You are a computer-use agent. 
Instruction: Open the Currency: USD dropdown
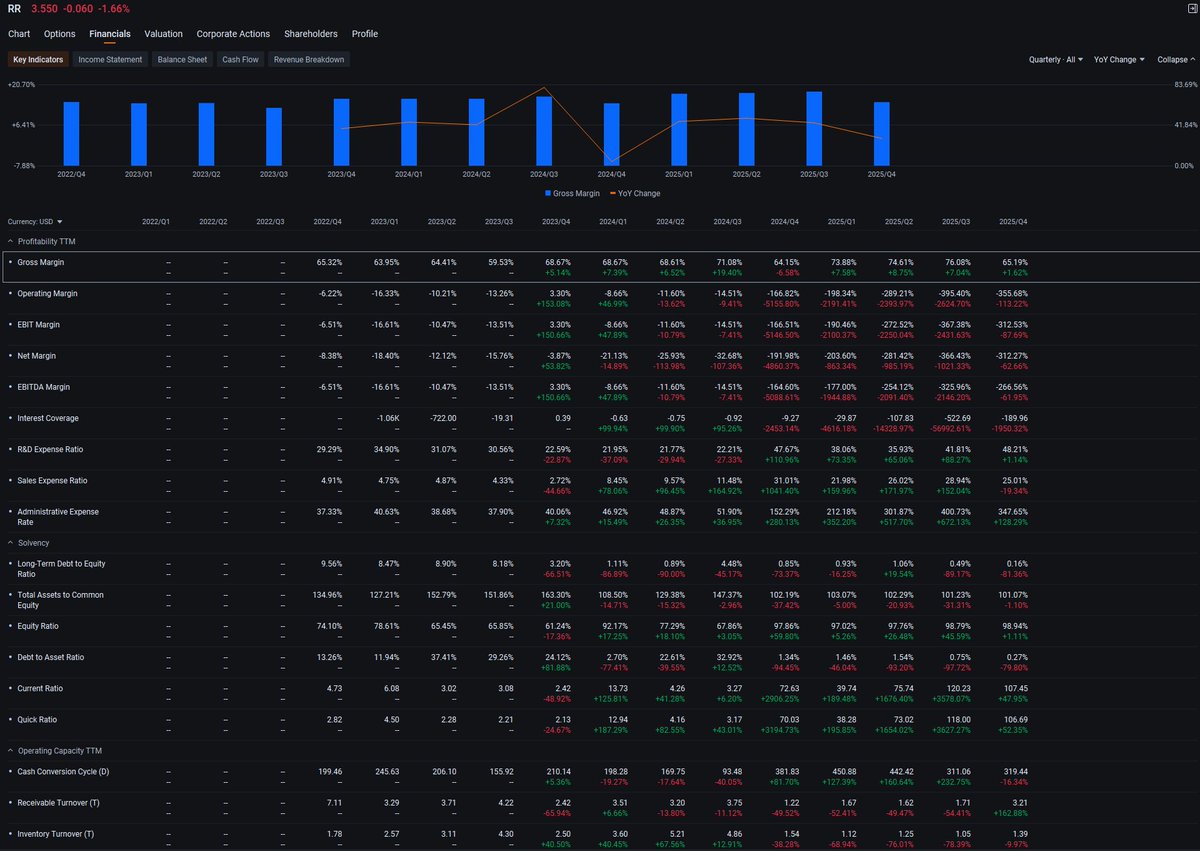[35, 221]
